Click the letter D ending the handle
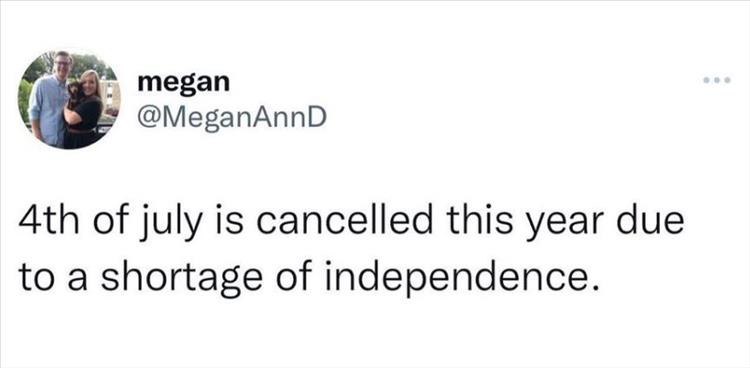This screenshot has height=368, width=750. pyautogui.click(x=316, y=116)
